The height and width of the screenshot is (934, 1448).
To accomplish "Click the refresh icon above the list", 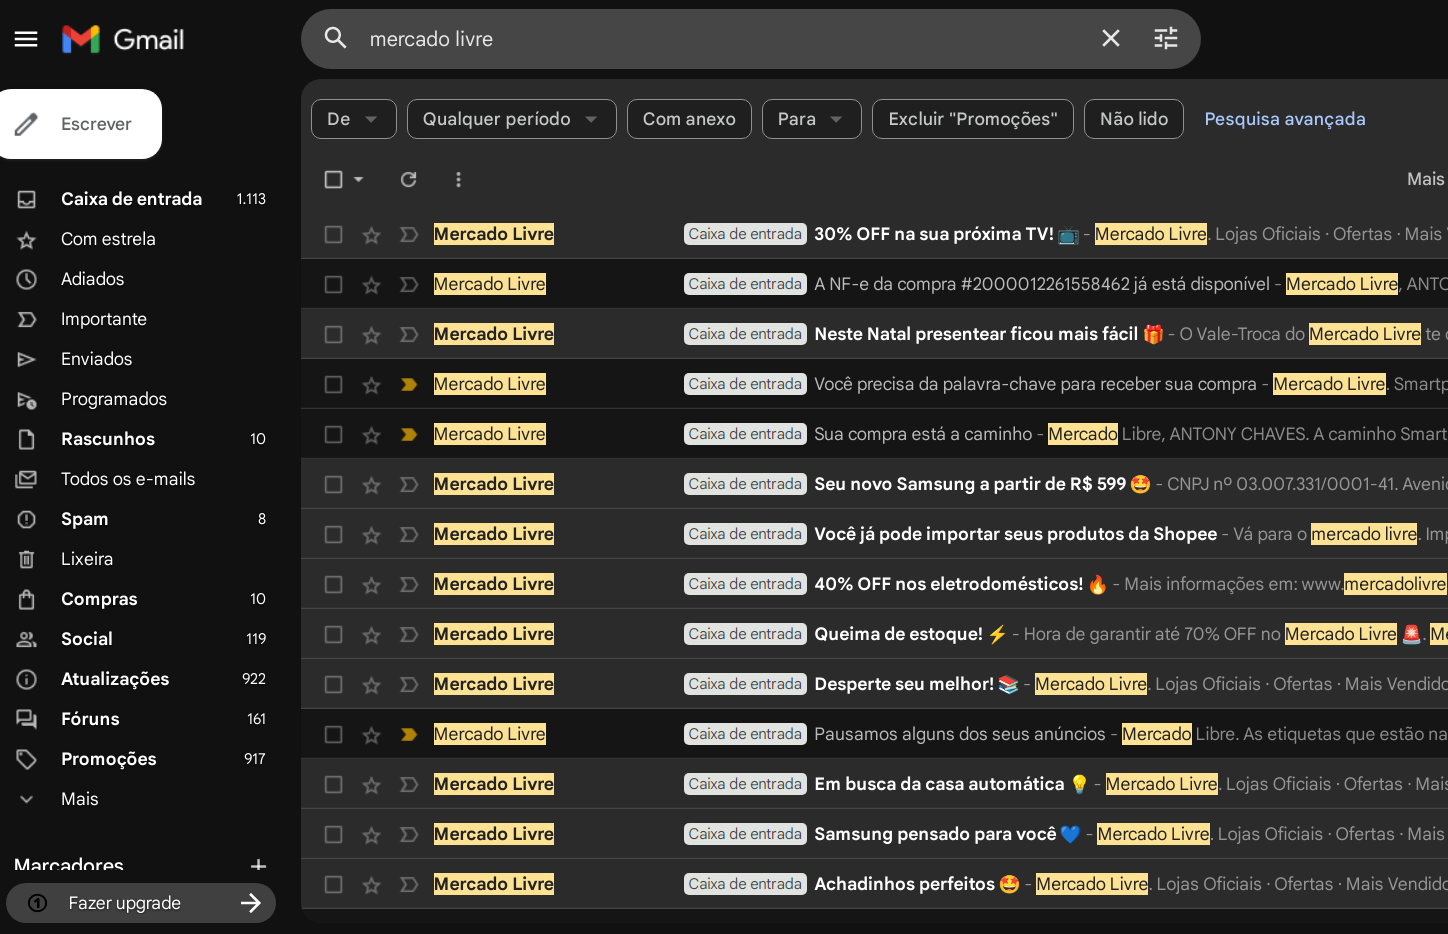I will [x=408, y=179].
